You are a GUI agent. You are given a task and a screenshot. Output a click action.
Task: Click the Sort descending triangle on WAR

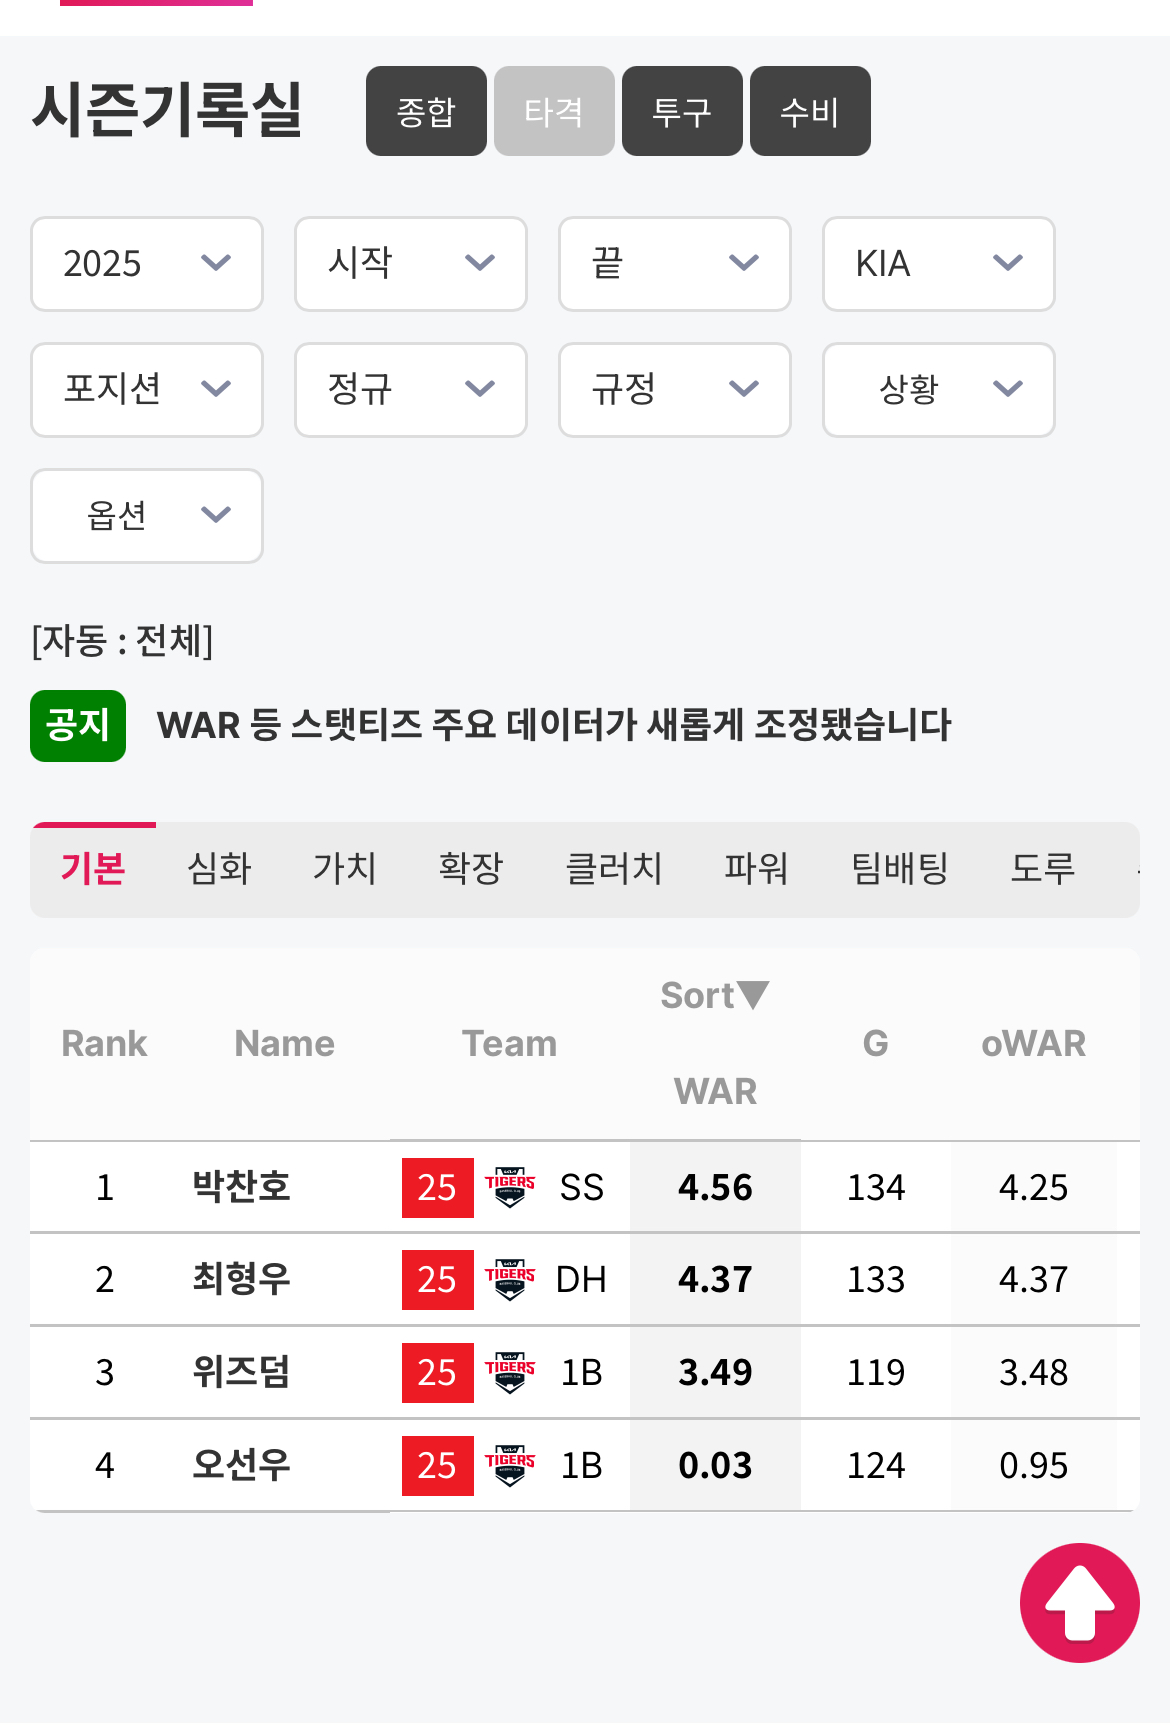[753, 994]
